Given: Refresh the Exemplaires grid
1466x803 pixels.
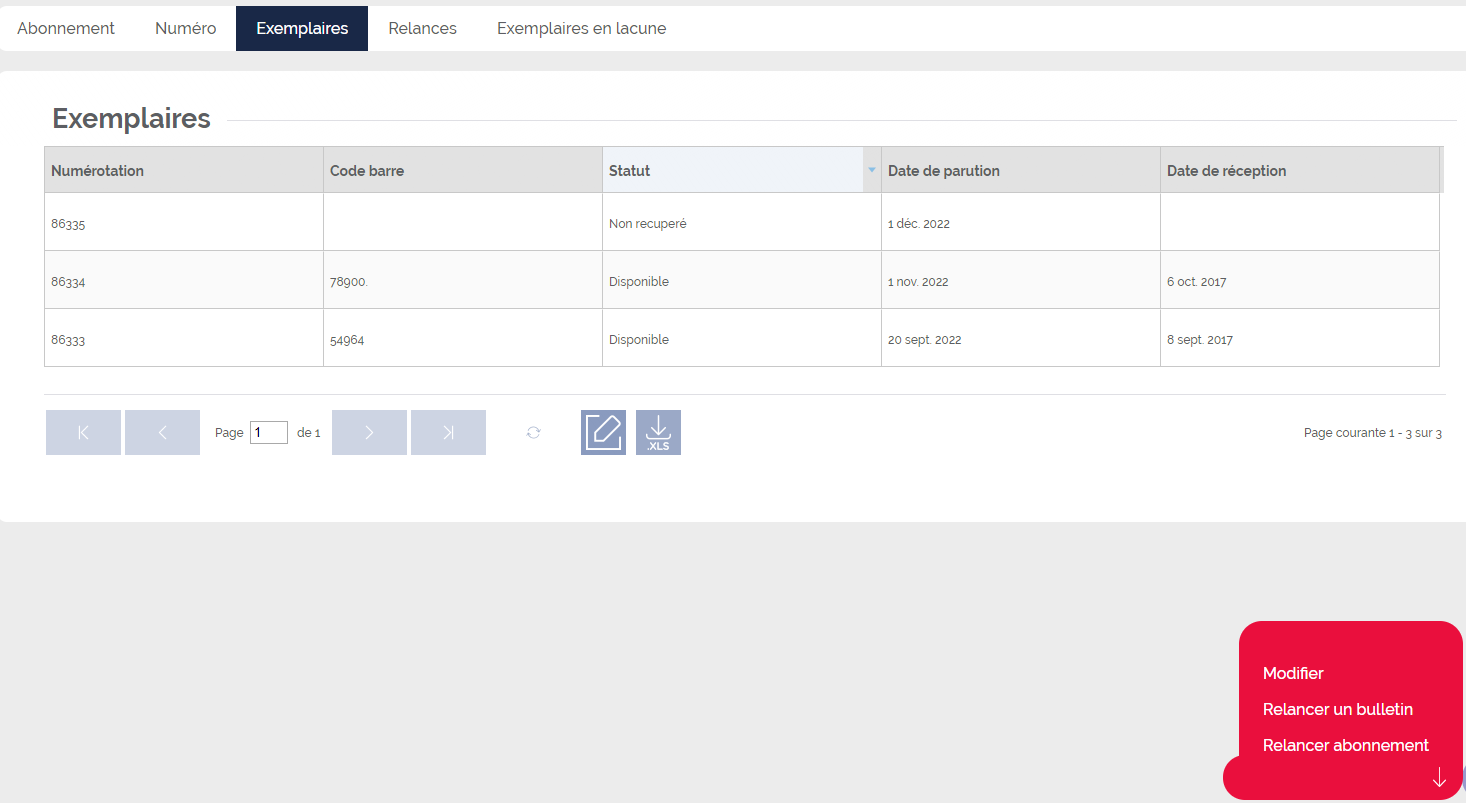Looking at the screenshot, I should coord(534,432).
